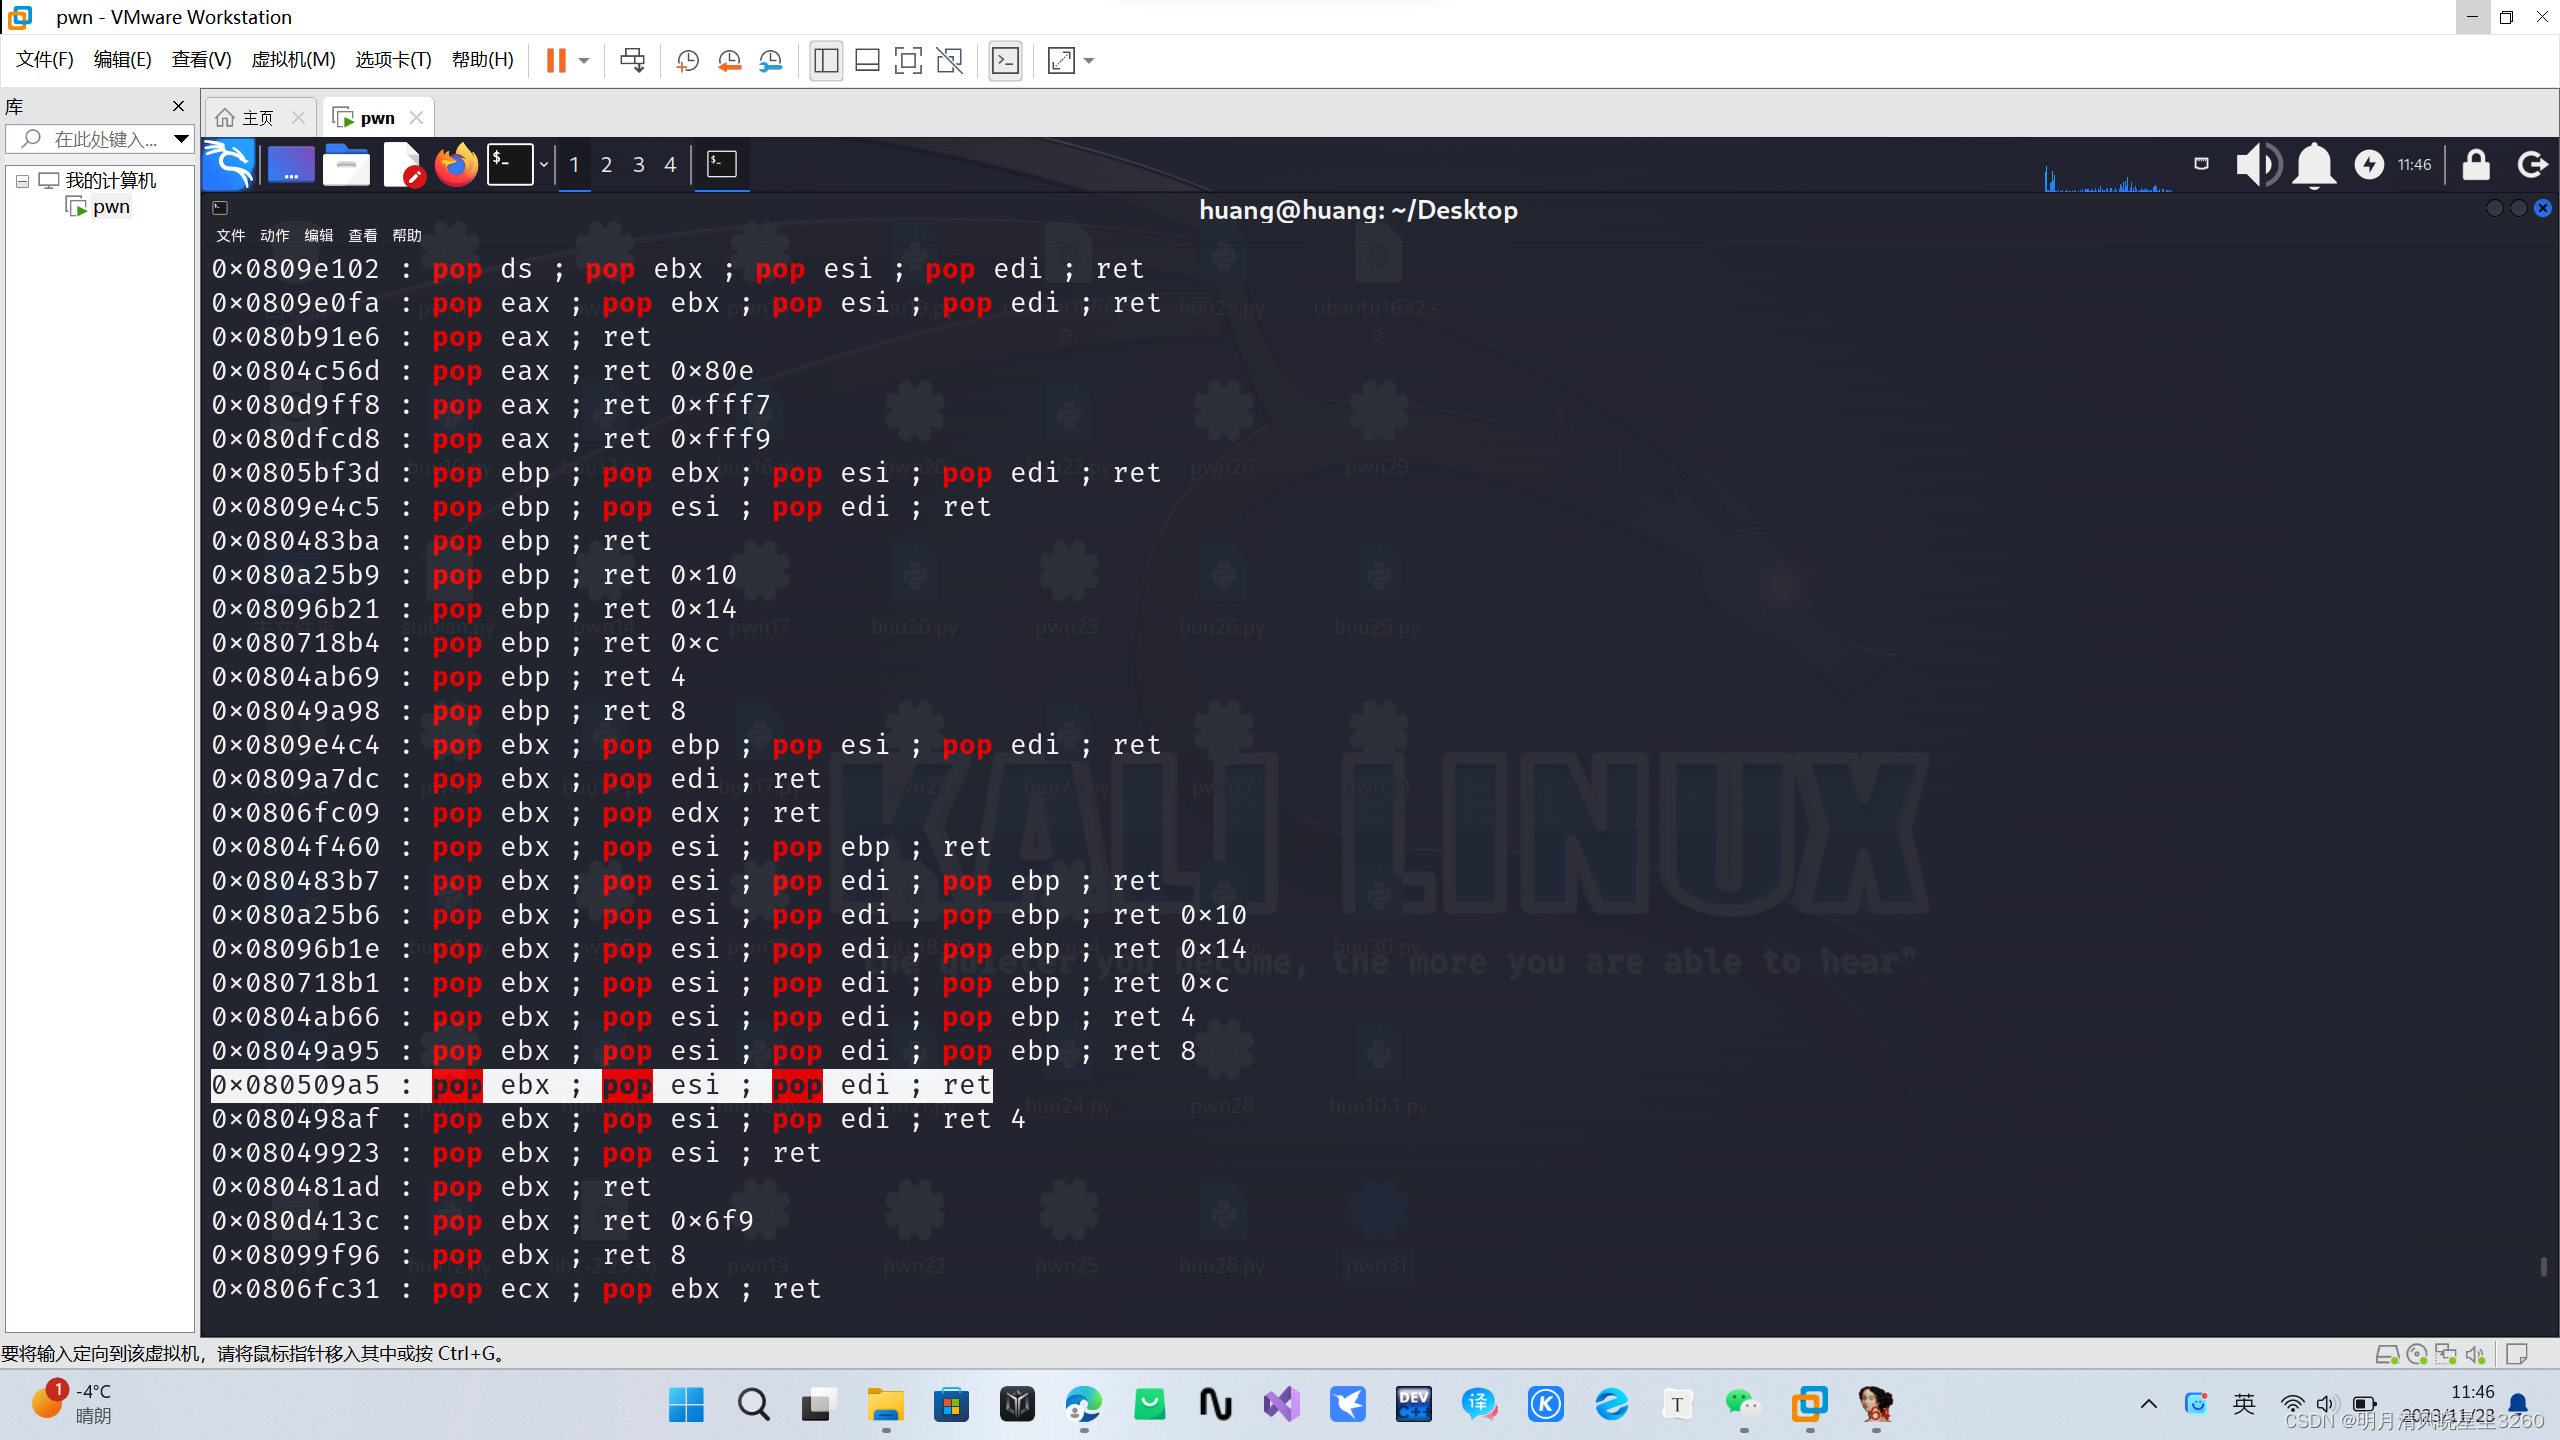Viewport: 2560px width, 1440px height.
Task: Collapse 我的计算机 tree node
Action: (22, 181)
